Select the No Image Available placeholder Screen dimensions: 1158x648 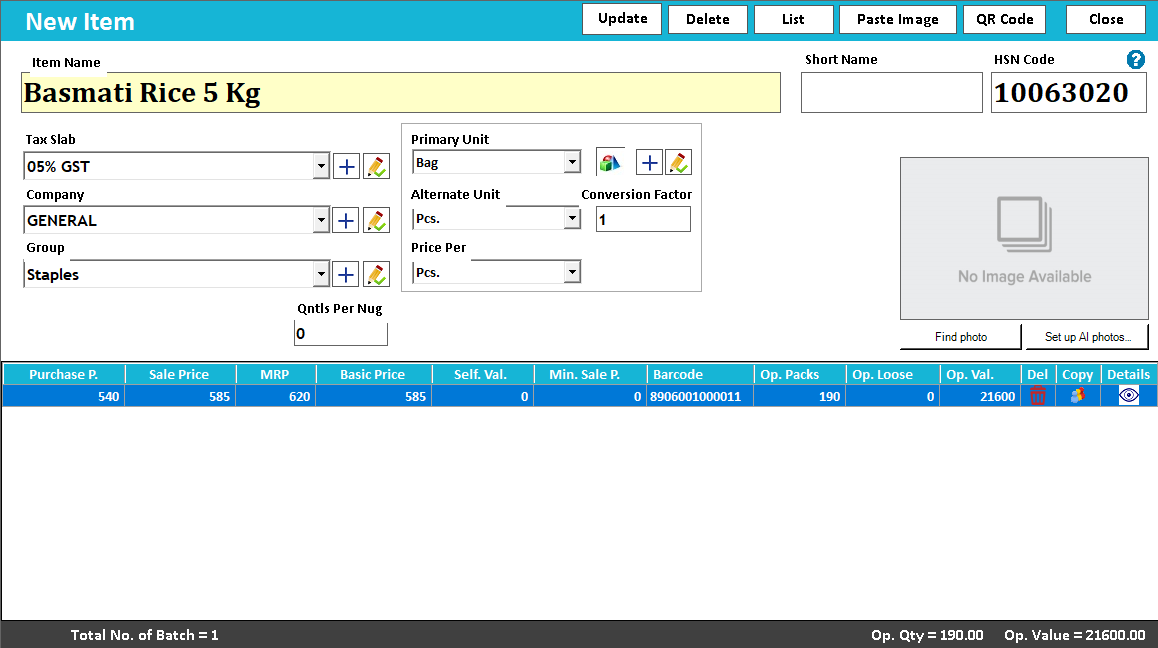[1024, 238]
